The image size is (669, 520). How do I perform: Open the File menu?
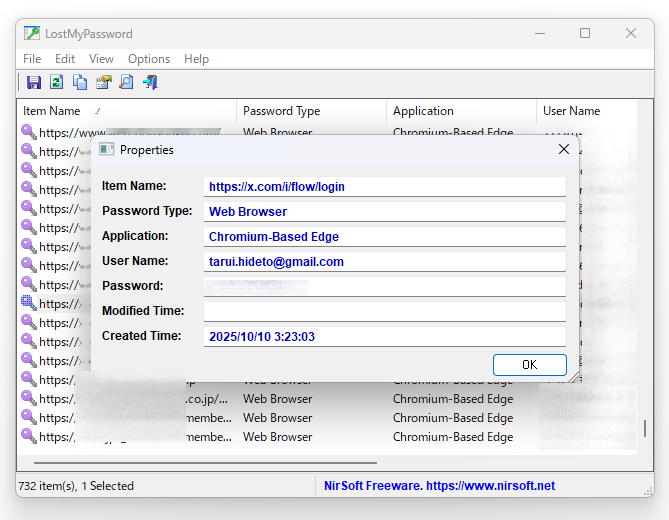[32, 59]
